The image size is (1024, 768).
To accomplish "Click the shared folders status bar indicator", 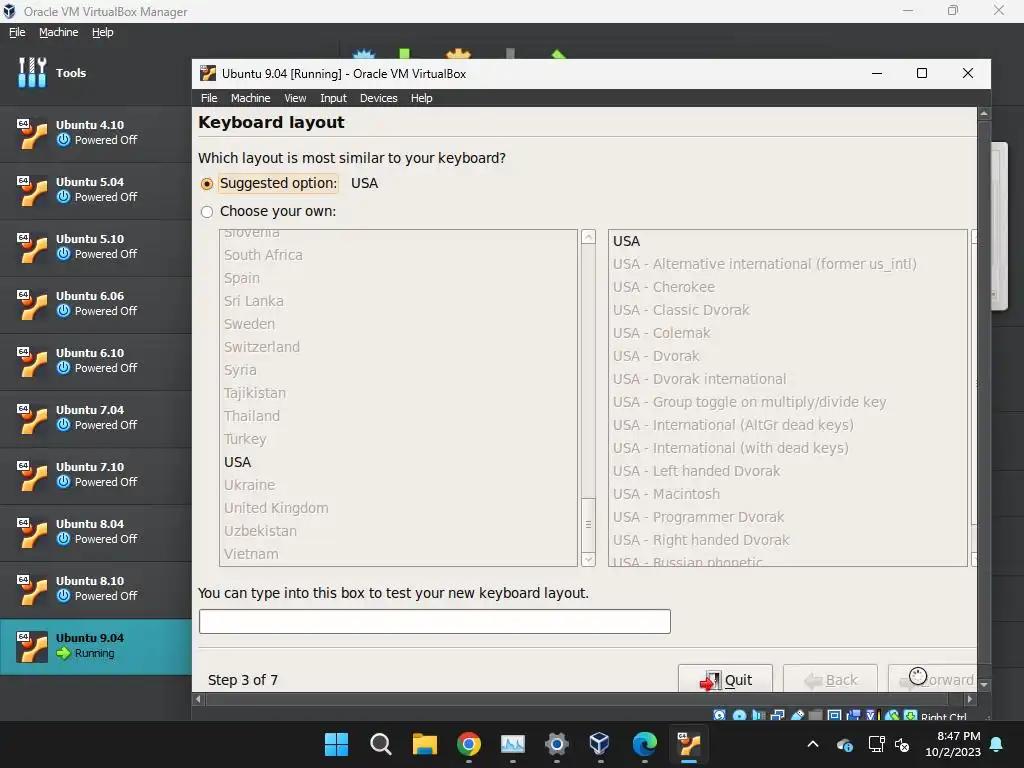I will (815, 715).
